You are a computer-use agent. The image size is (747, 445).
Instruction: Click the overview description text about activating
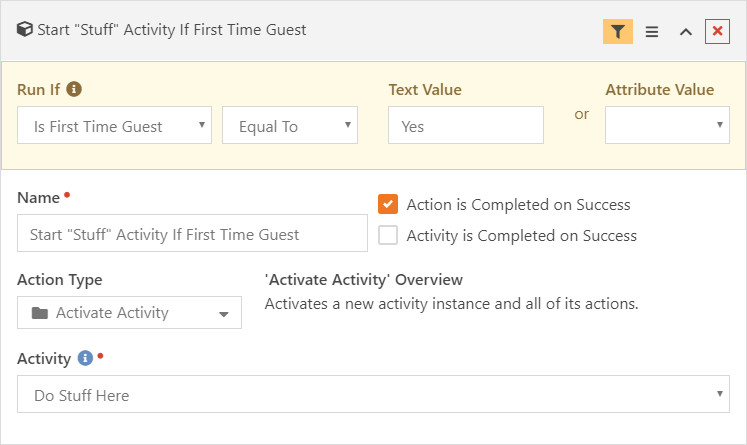(x=451, y=303)
